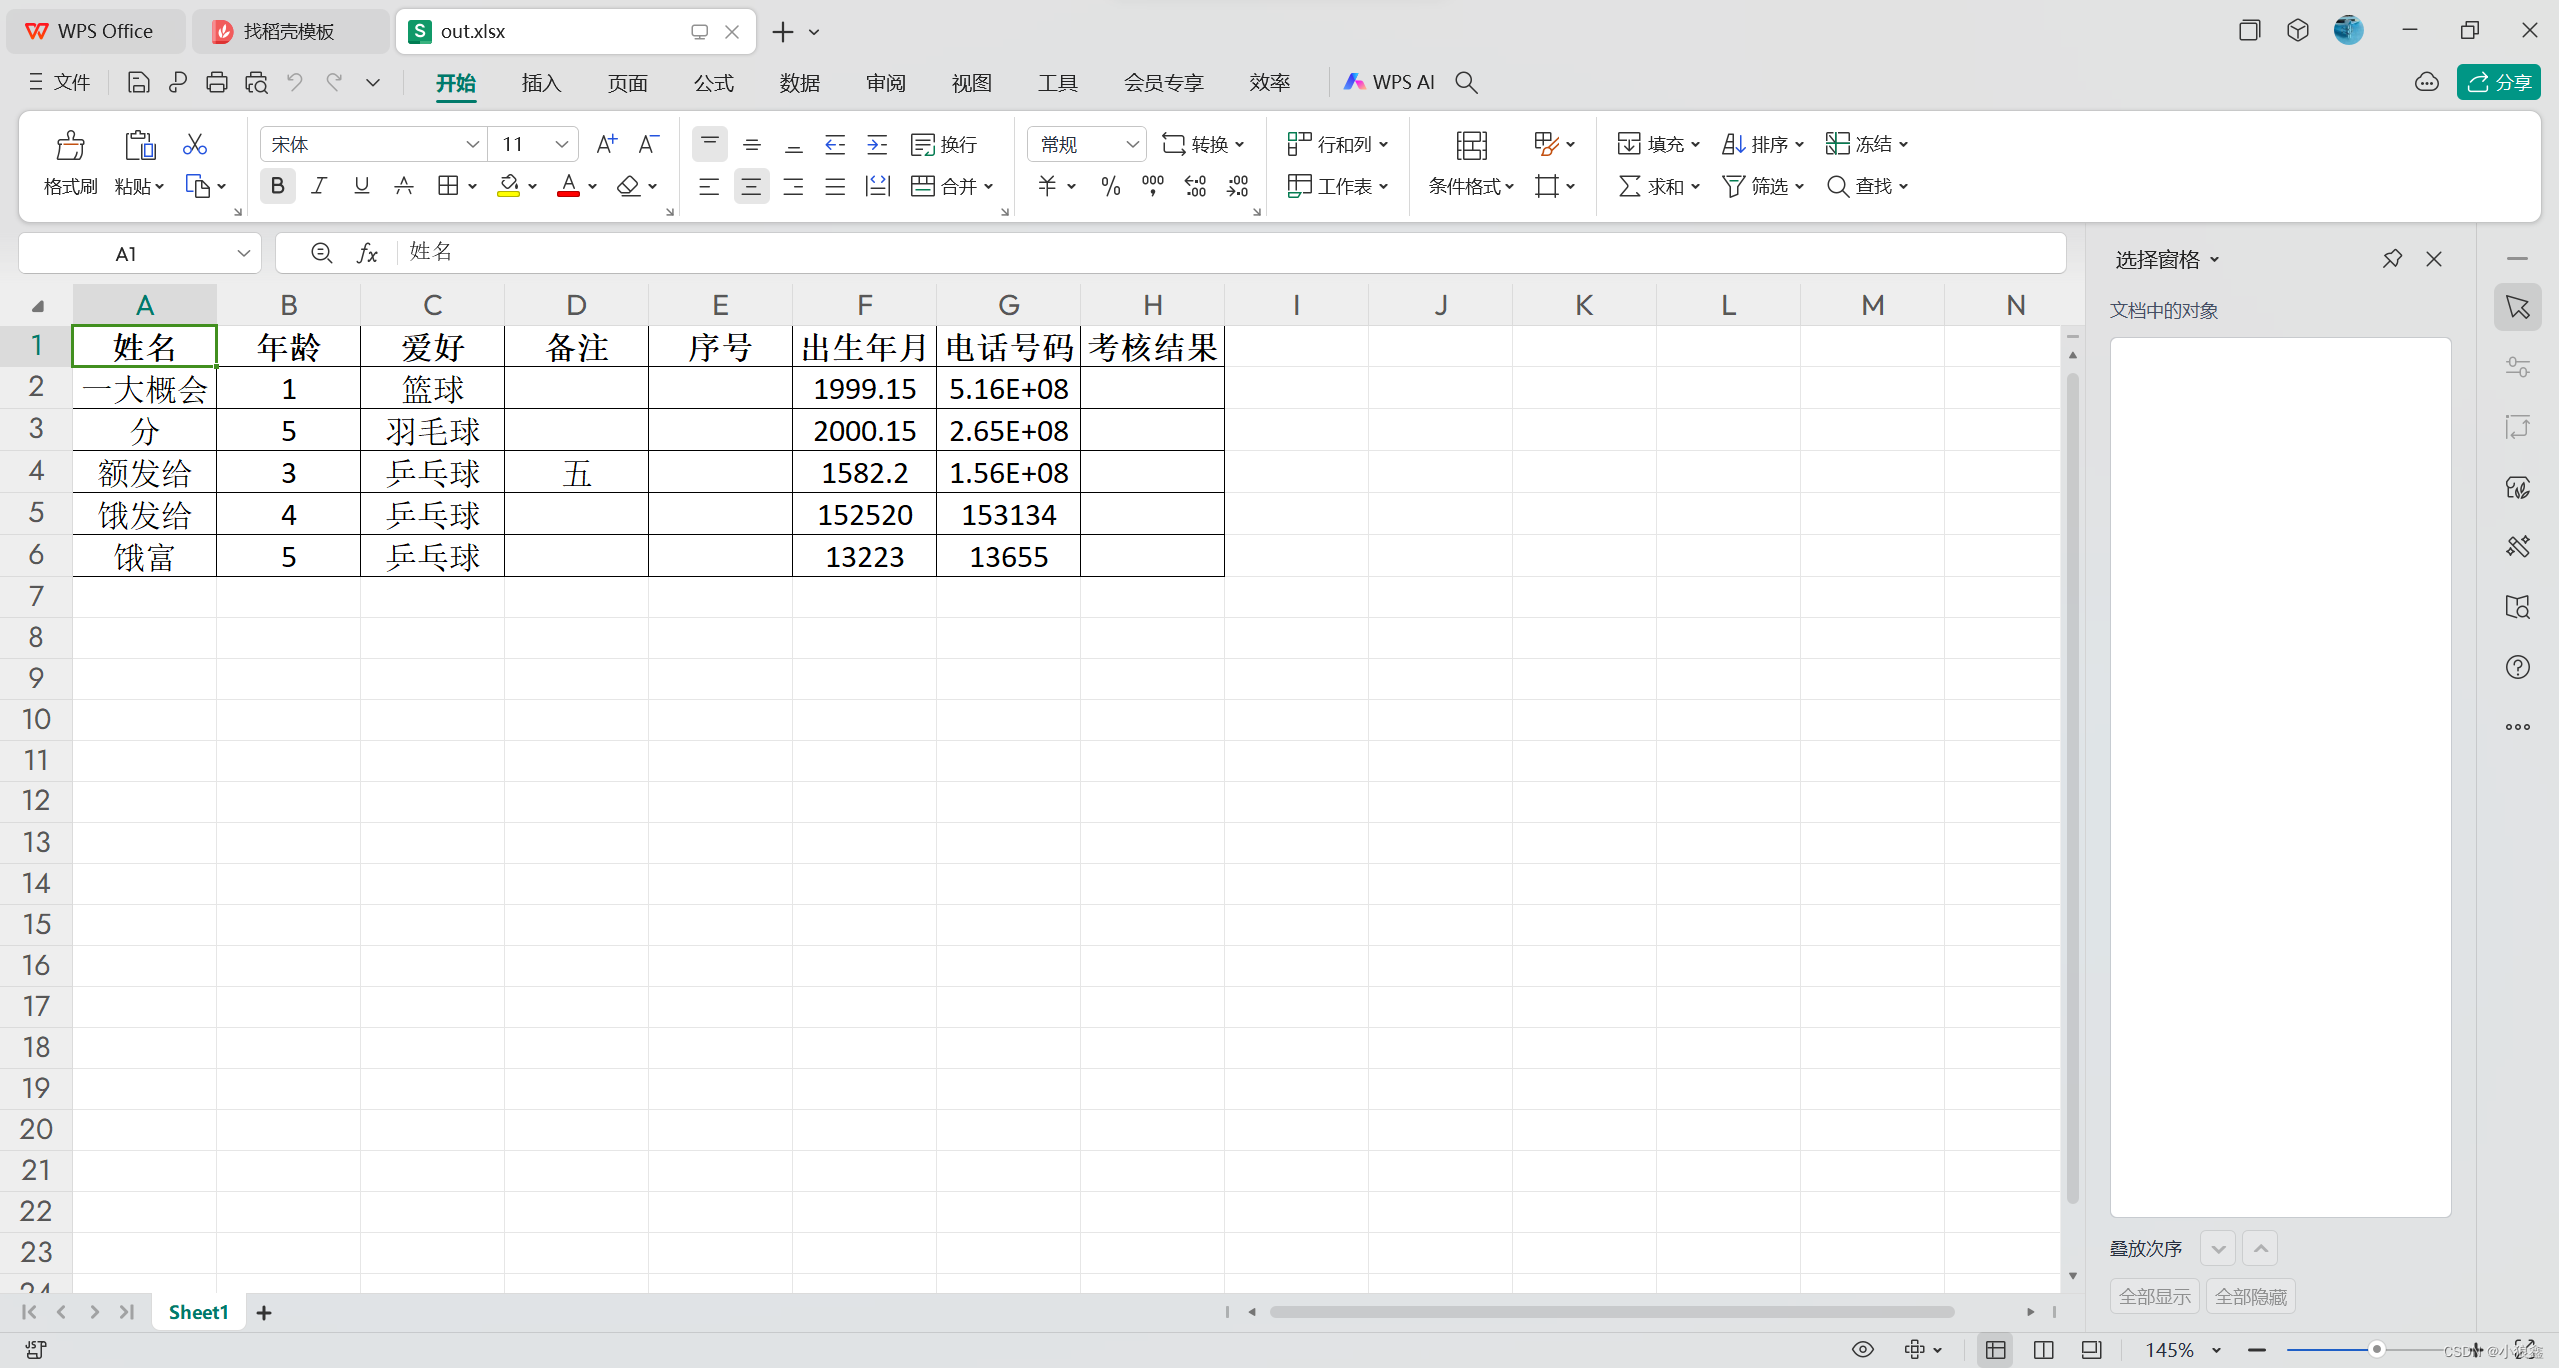Viewport: 2559px width, 1368px height.
Task: Click the percent style icon
Action: point(1110,186)
